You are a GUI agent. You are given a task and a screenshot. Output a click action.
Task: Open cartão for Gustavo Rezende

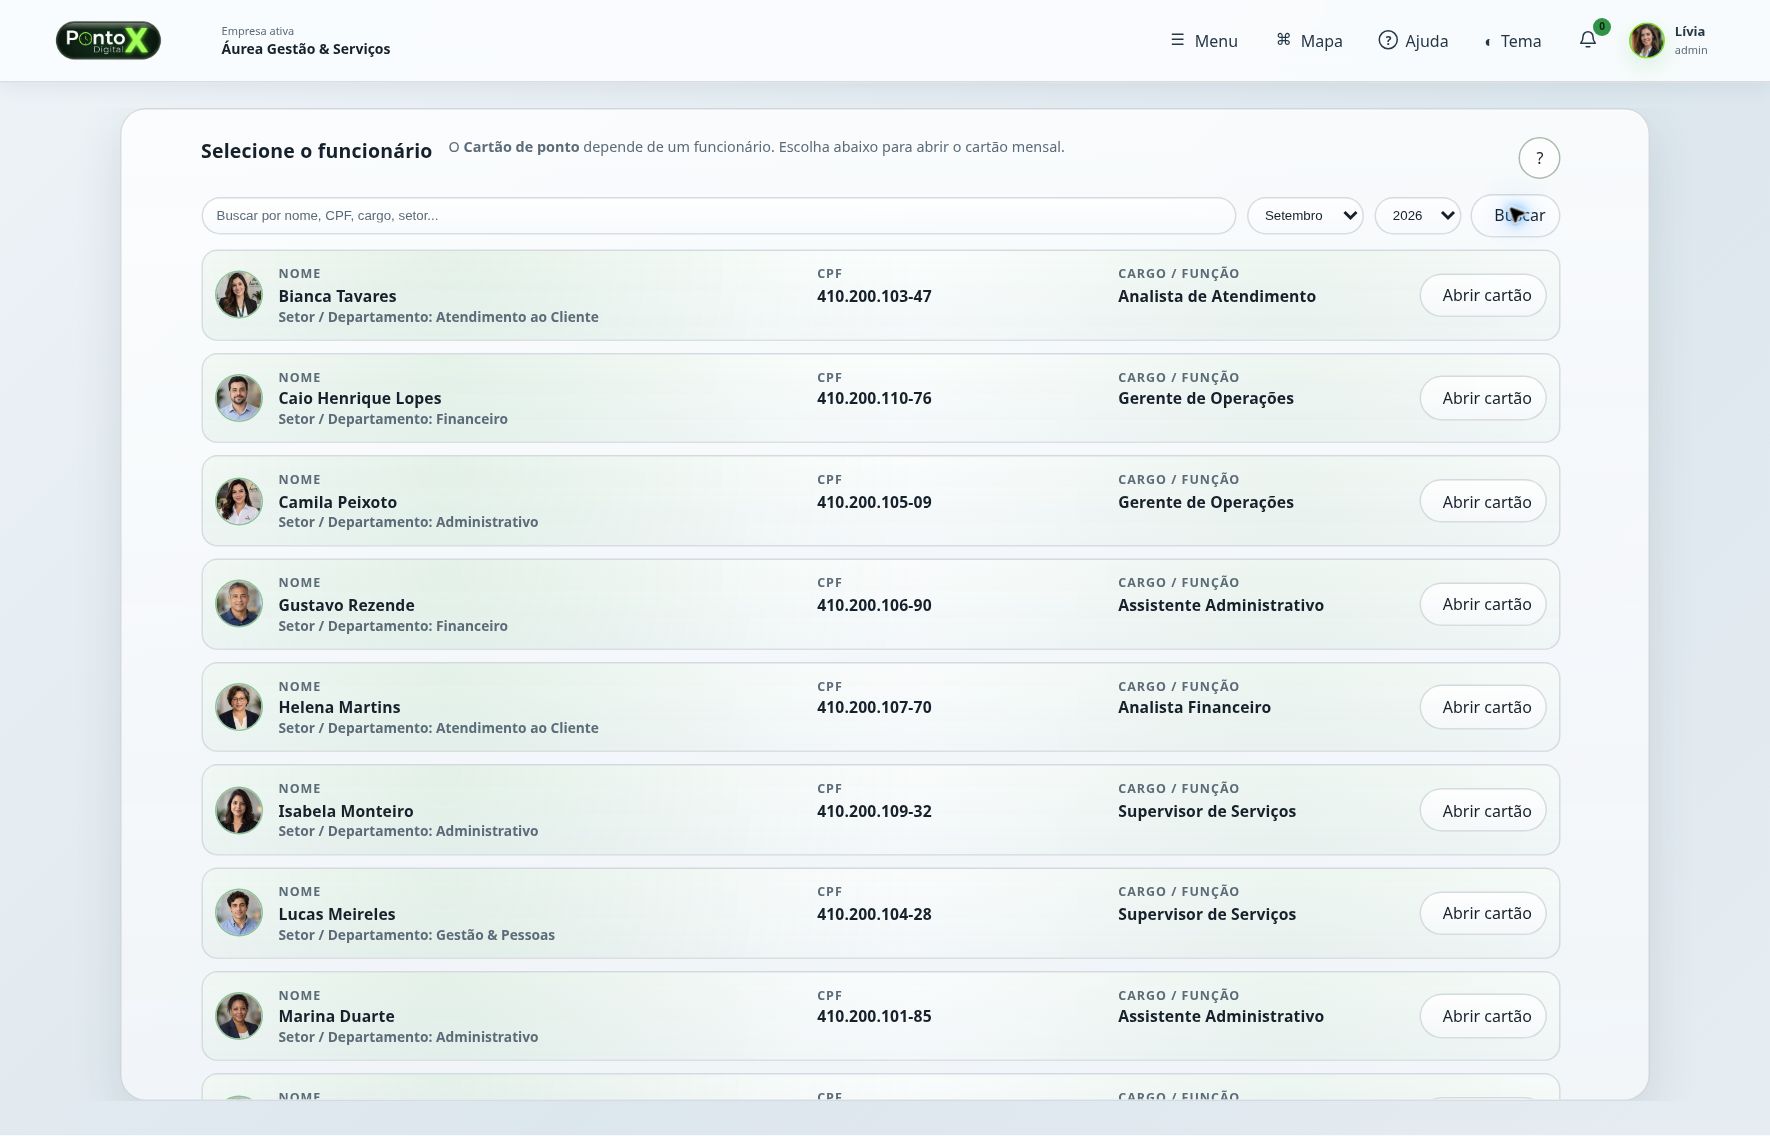coord(1483,604)
